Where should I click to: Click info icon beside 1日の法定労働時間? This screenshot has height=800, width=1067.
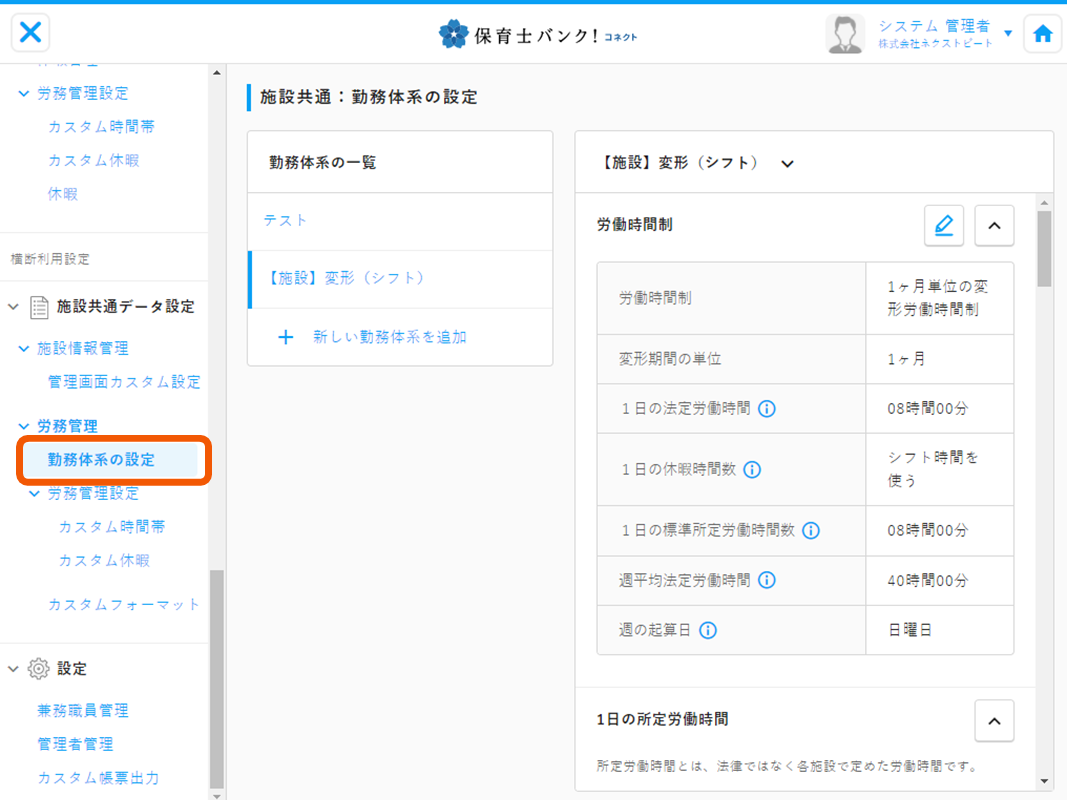(x=767, y=408)
